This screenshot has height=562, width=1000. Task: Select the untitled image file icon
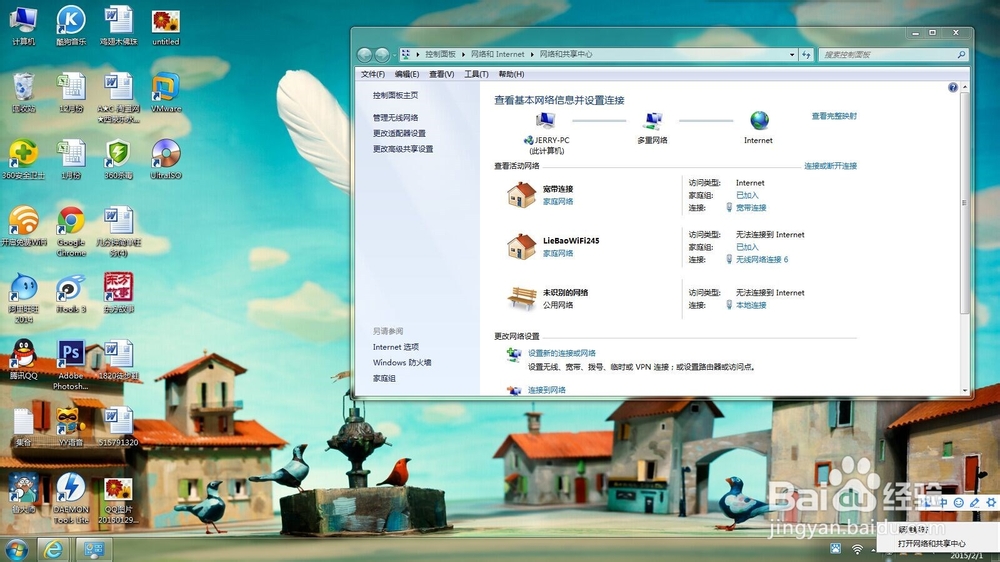pyautogui.click(x=166, y=26)
